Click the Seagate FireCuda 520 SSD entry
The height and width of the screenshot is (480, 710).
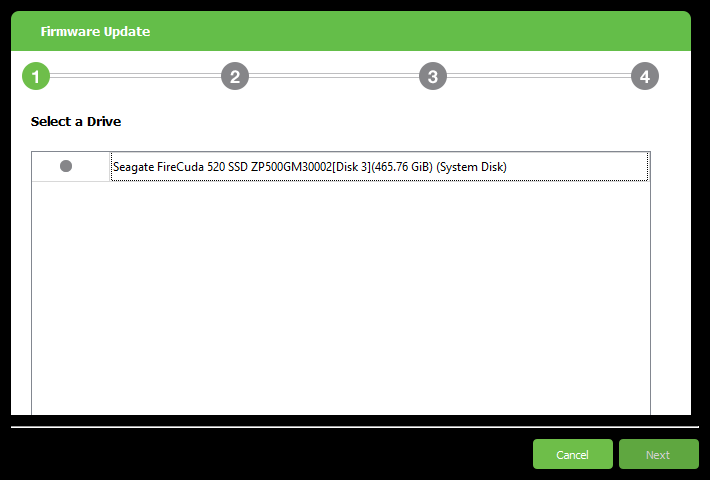[x=379, y=167]
